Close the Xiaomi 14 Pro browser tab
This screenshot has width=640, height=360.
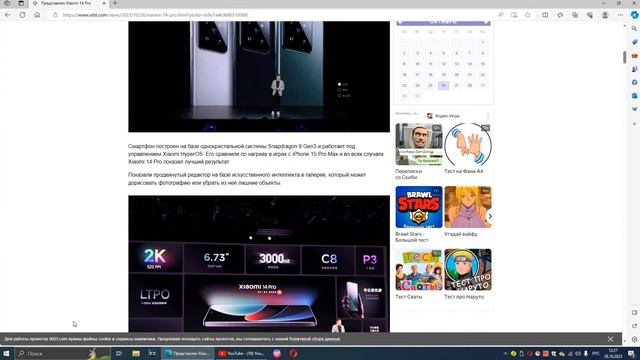pos(104,3)
